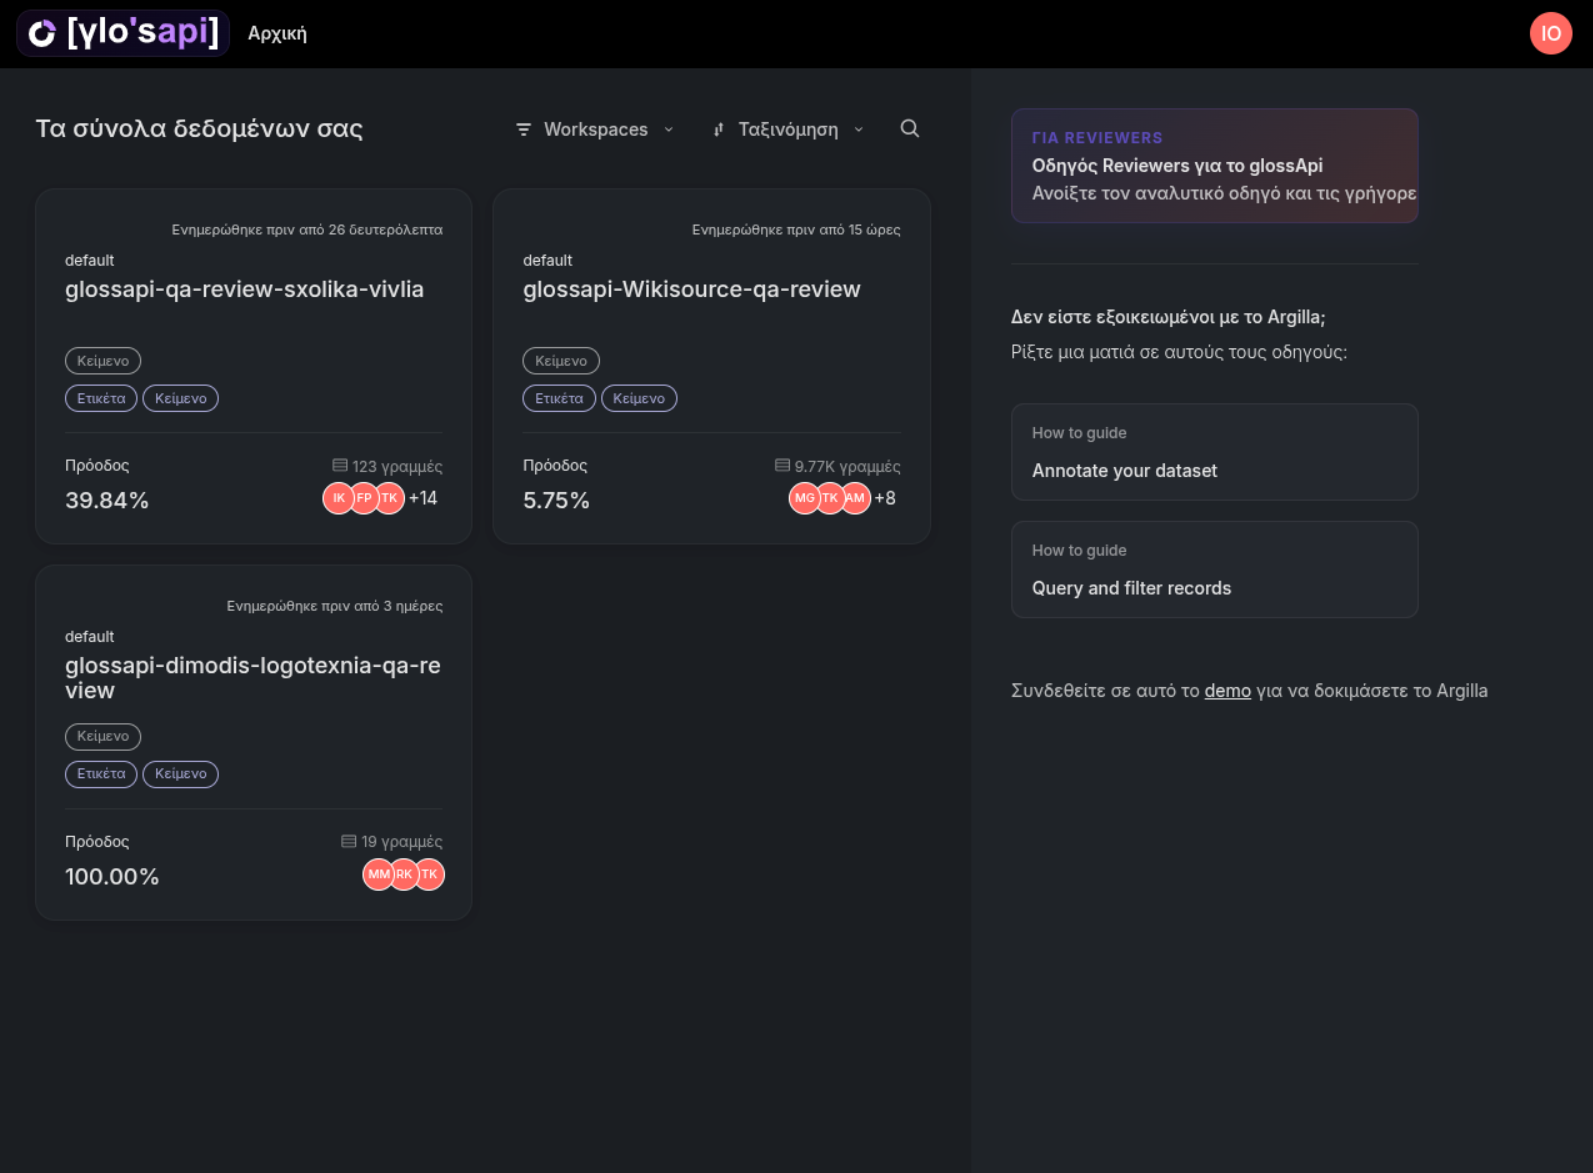This screenshot has width=1593, height=1173.
Task: Click the FP user avatar
Action: pos(364,498)
